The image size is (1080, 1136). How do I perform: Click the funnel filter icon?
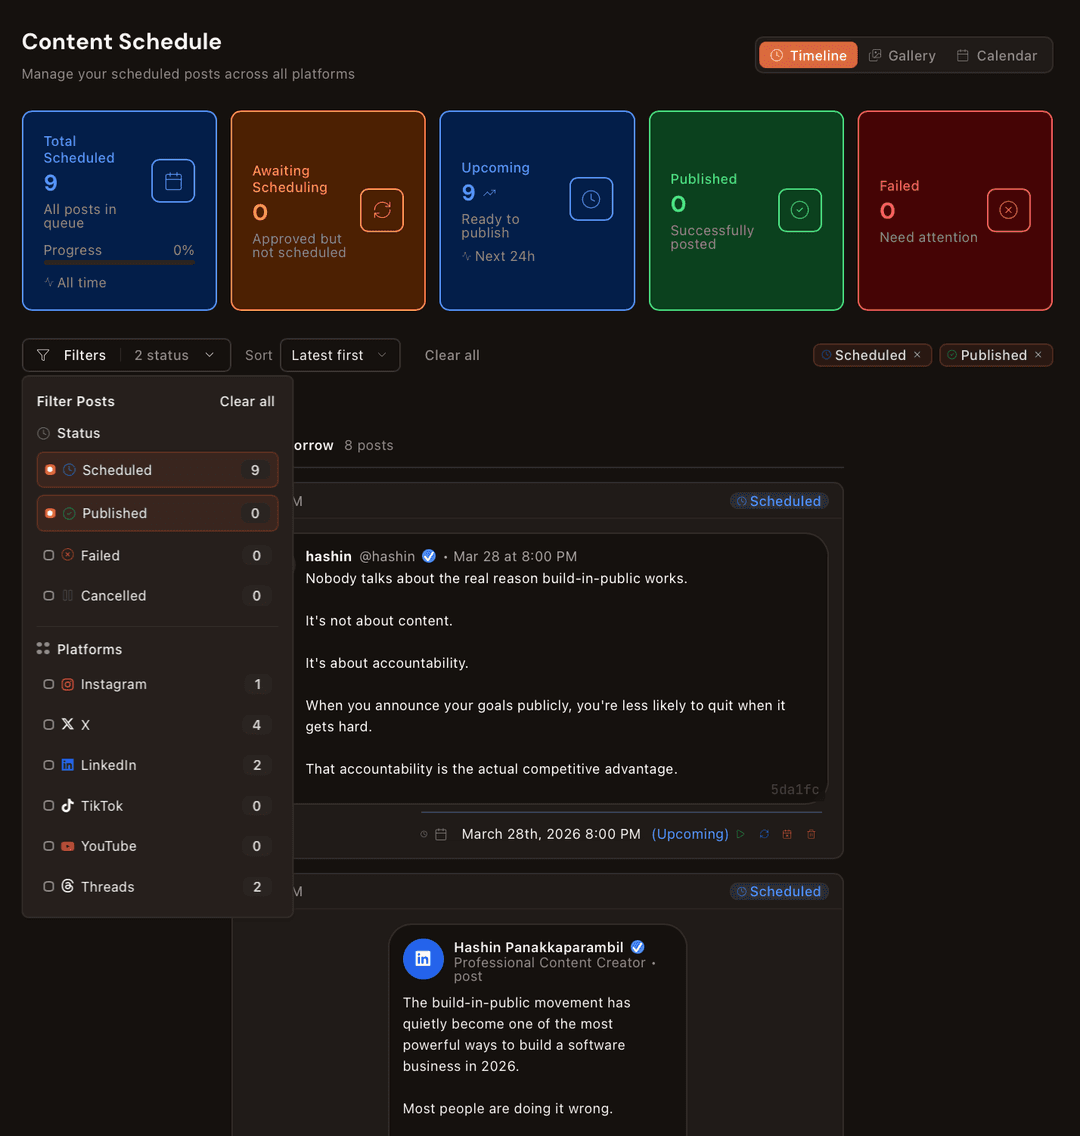(x=43, y=355)
